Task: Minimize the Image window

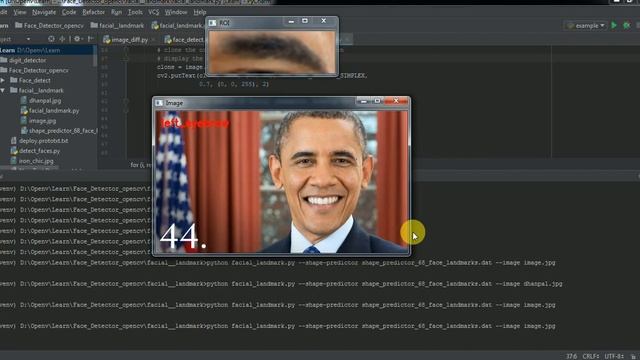Action: (x=363, y=101)
